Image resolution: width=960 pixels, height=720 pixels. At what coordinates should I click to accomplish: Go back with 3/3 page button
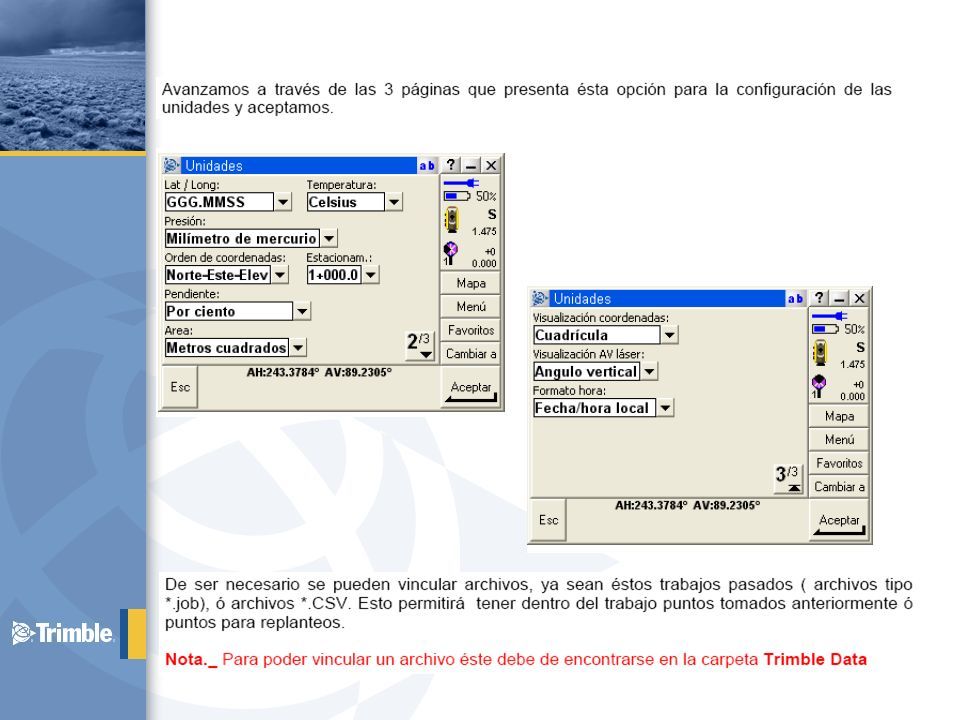tap(787, 479)
